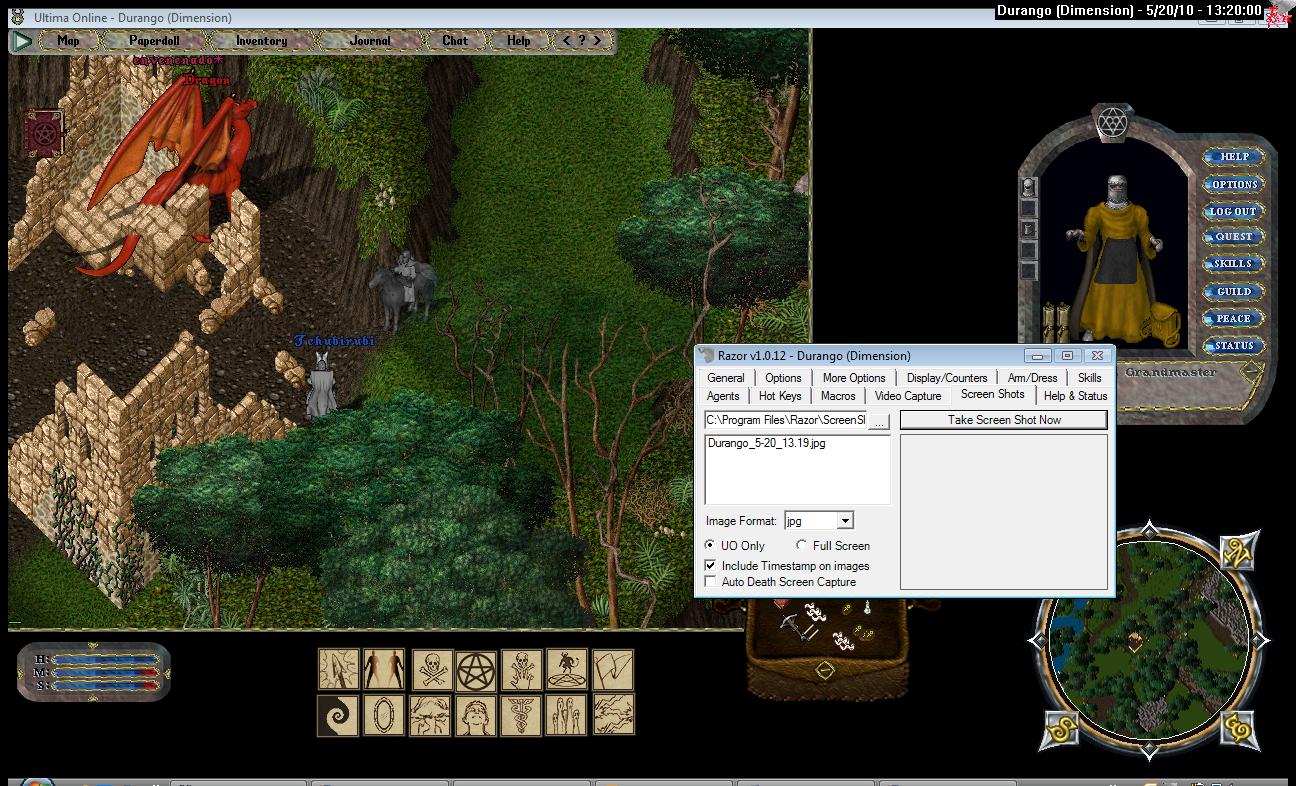Open the red pentagram spellbook icon
Image resolution: width=1296 pixels, height=786 pixels.
point(44,133)
